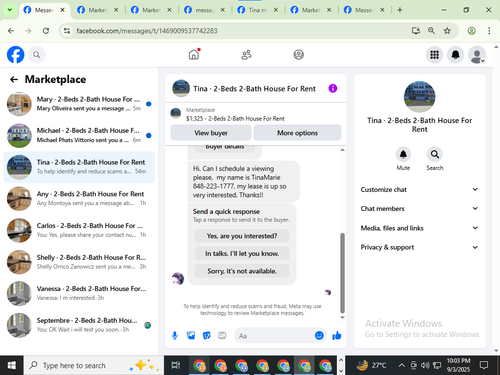500x375 pixels.
Task: Attach a photo file icon
Action: coord(191,336)
